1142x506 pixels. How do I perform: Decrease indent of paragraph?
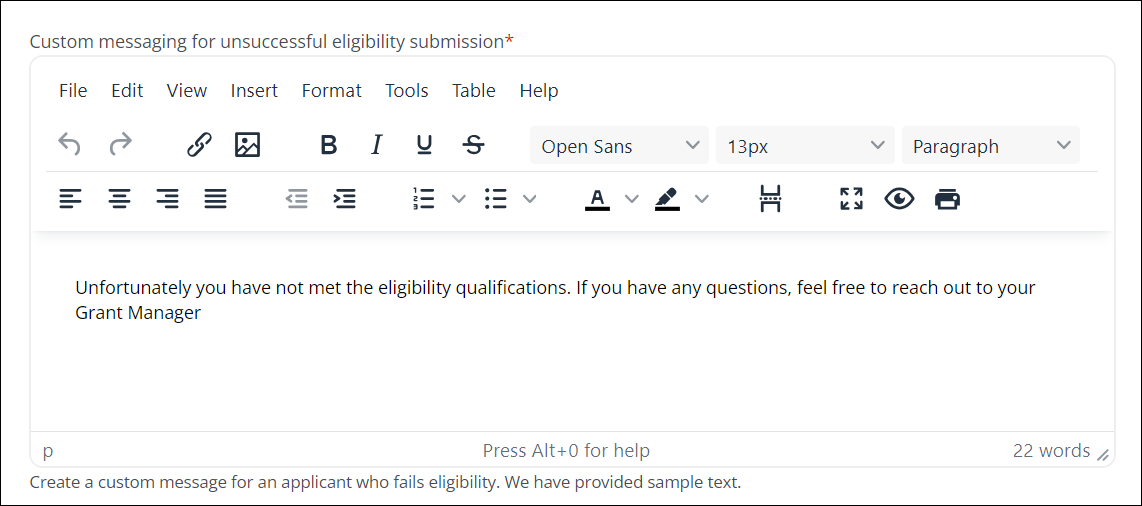(296, 198)
